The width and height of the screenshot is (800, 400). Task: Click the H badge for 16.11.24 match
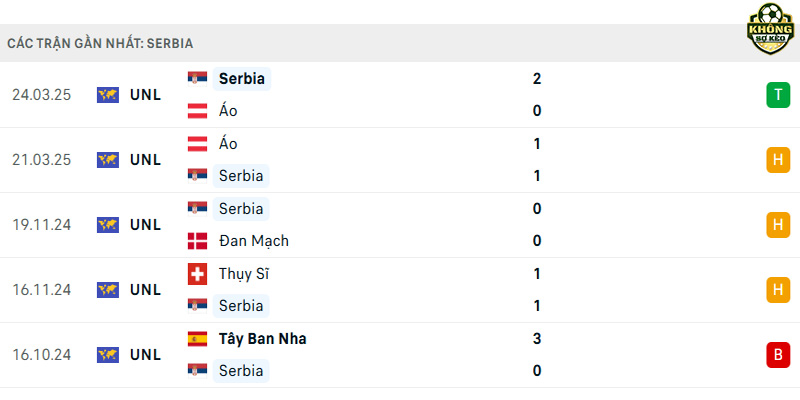[778, 290]
